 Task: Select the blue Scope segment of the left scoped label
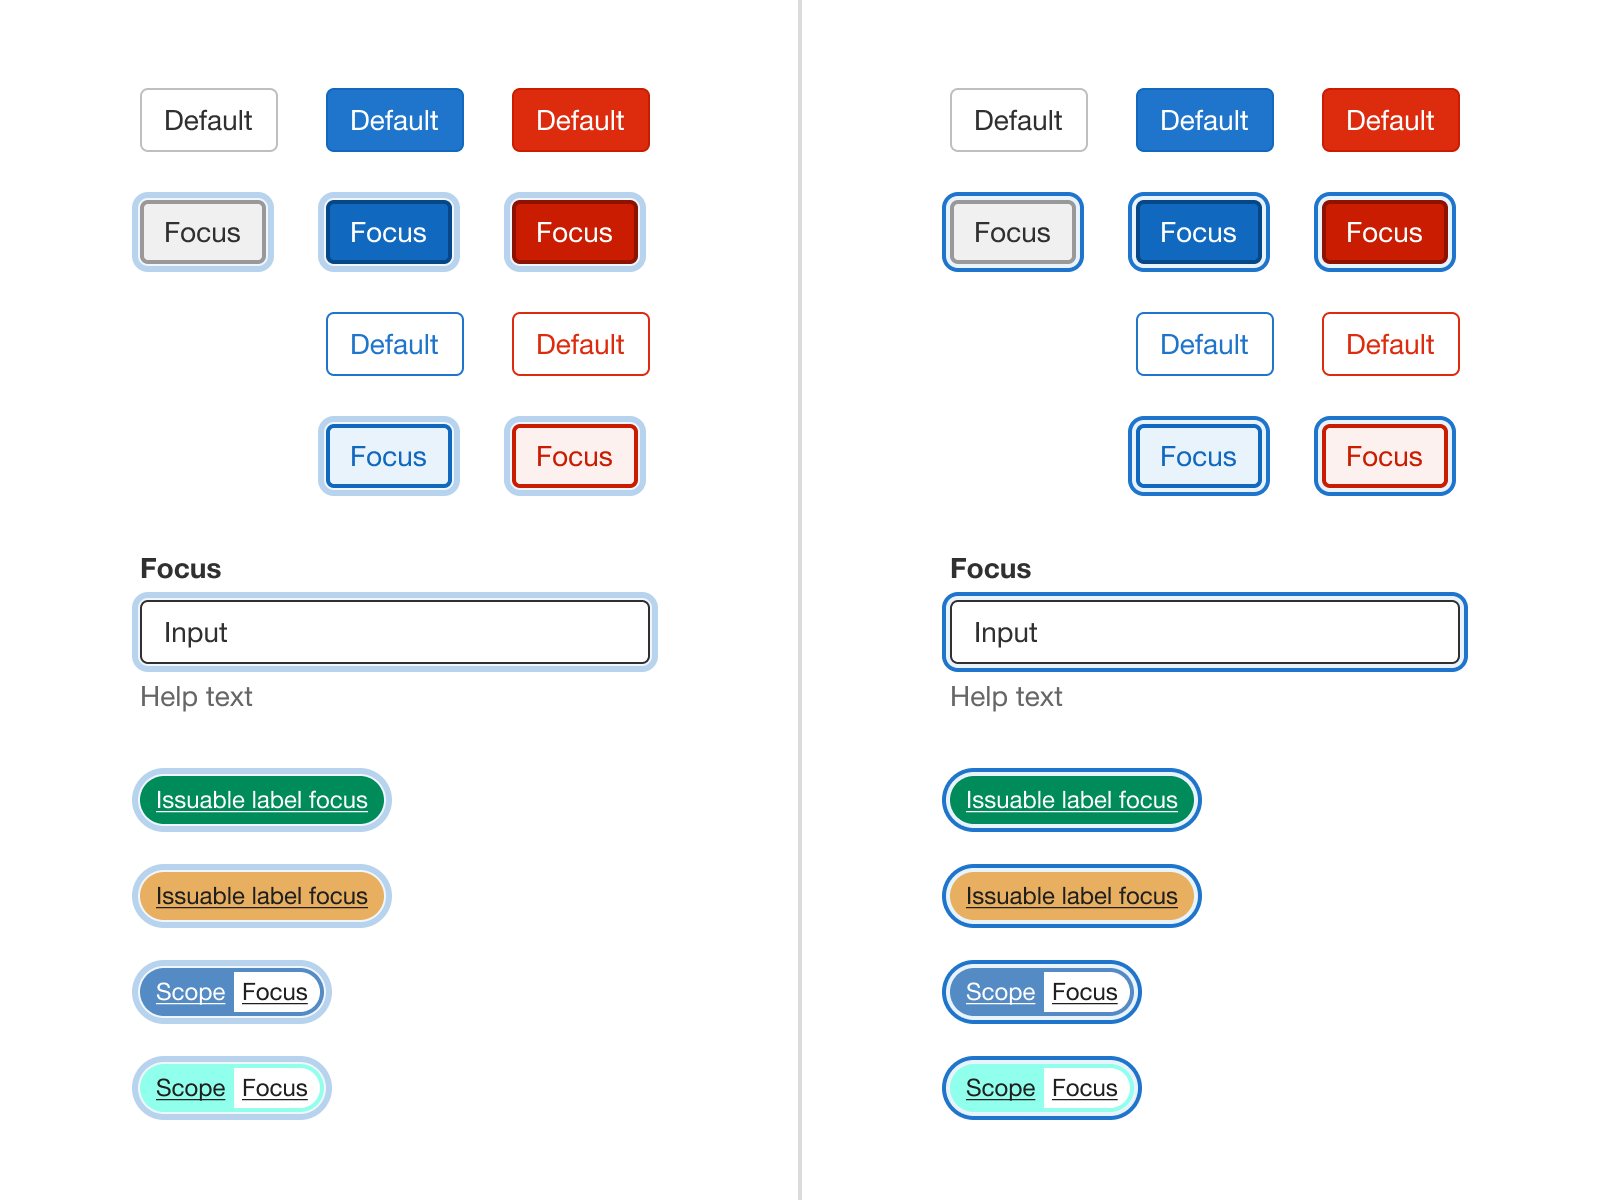pos(190,992)
